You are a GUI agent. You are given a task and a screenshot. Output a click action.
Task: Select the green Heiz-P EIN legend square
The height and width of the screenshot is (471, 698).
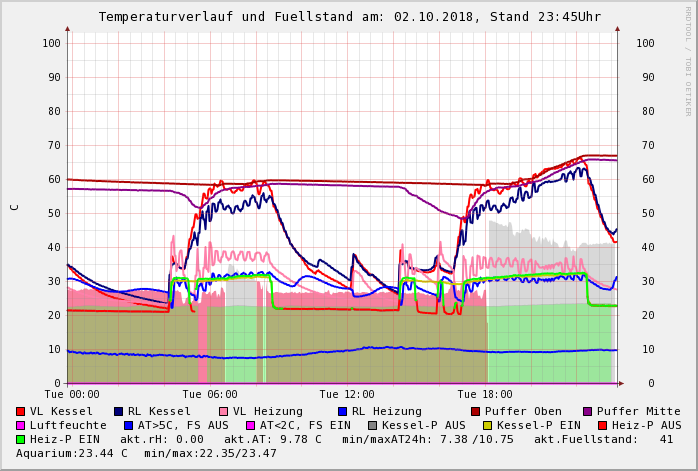(21, 439)
